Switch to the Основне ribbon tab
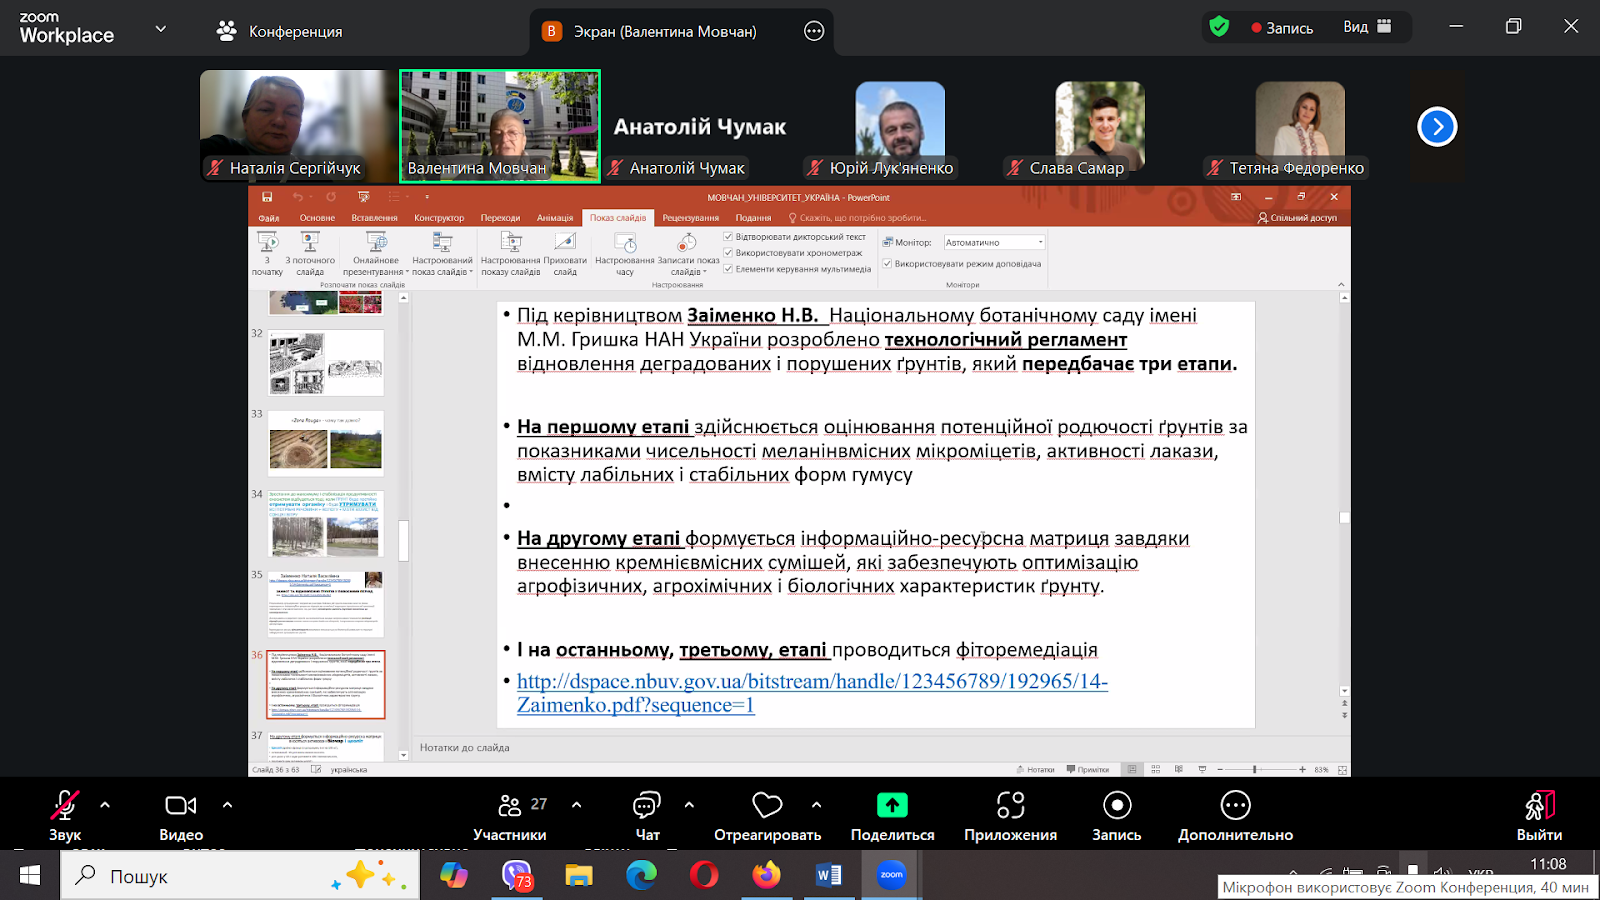The image size is (1600, 900). pyautogui.click(x=317, y=218)
